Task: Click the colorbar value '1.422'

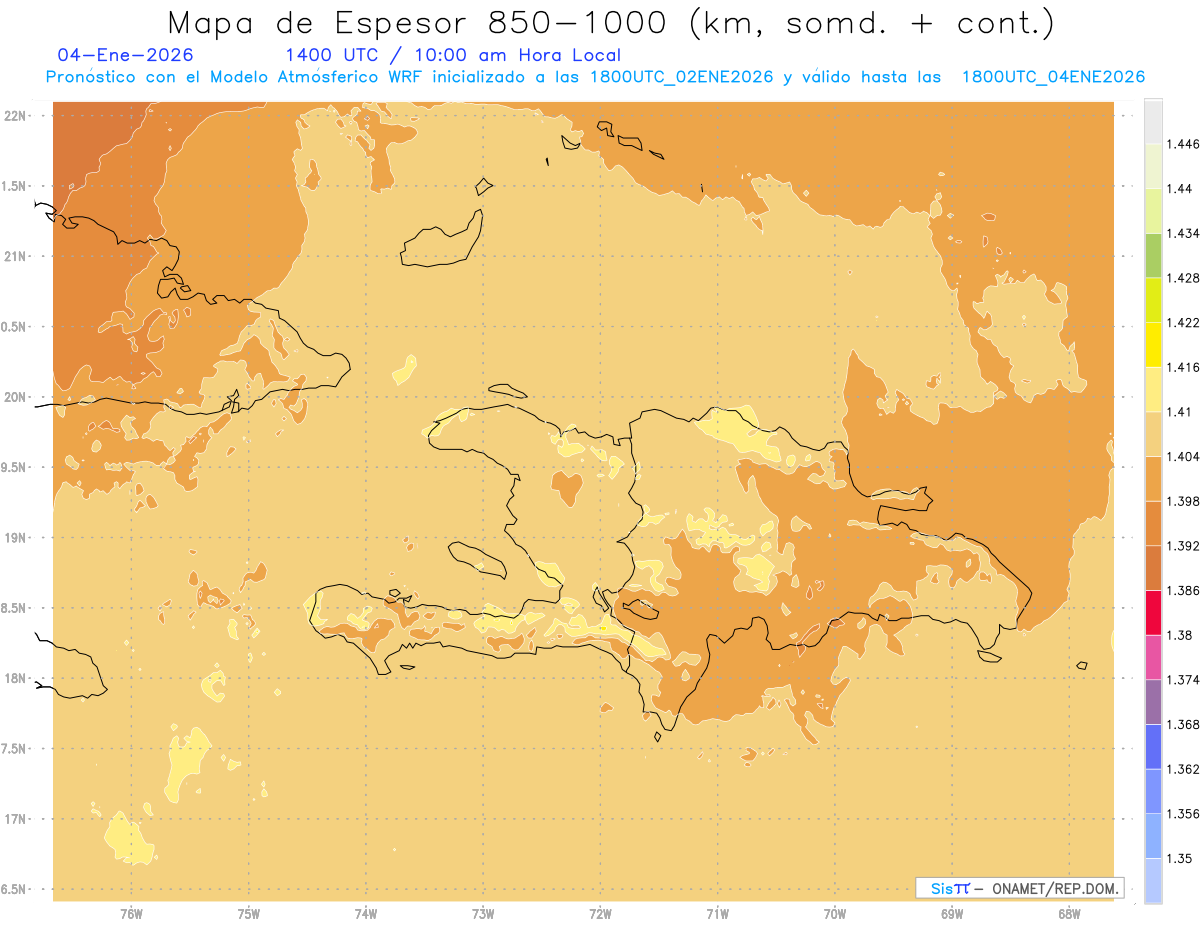Action: (1184, 322)
